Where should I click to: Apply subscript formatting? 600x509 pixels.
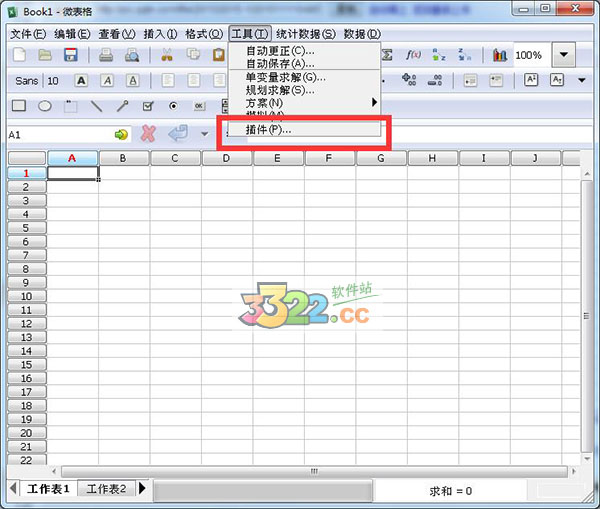(557, 80)
